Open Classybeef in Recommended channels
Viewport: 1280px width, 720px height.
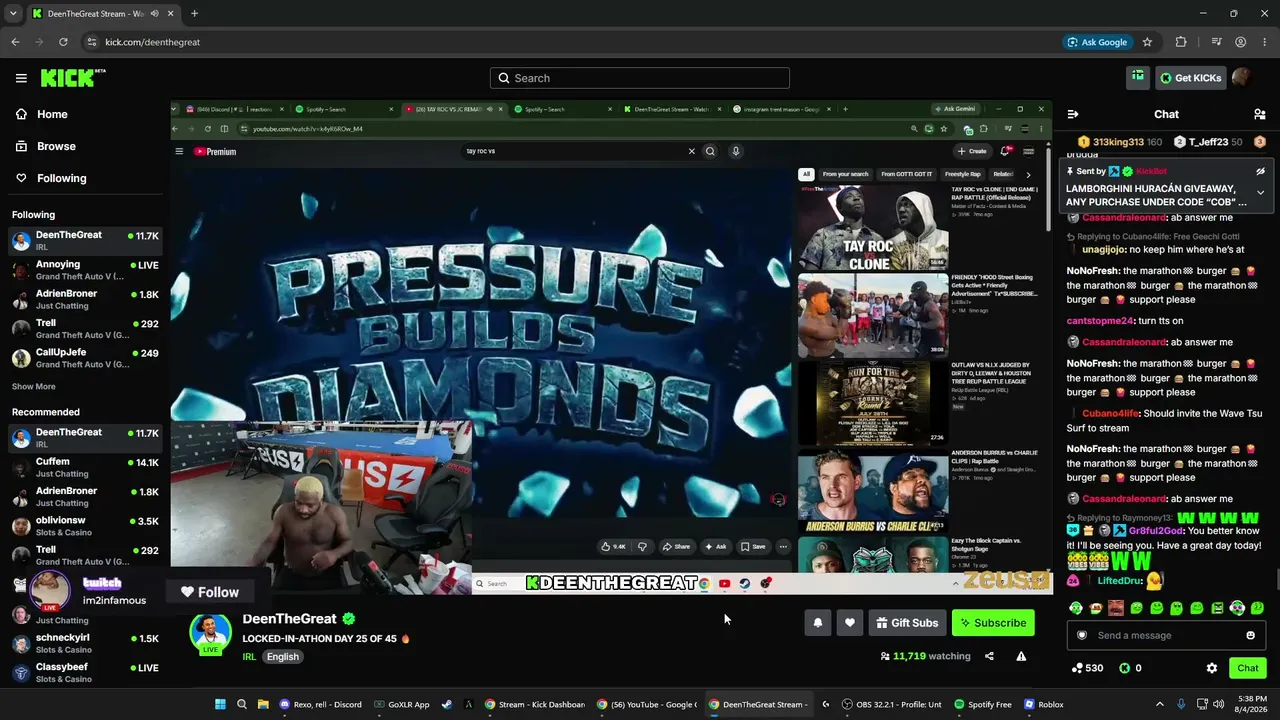tap(85, 673)
